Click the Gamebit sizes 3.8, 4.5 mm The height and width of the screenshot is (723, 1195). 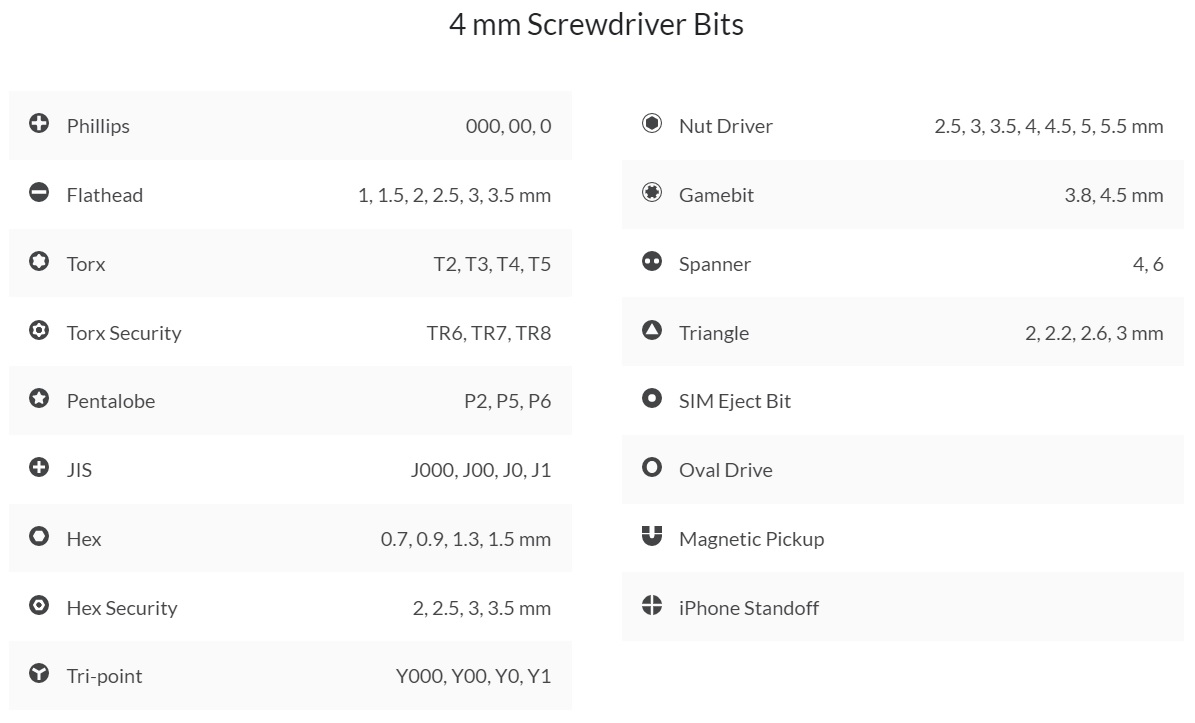coord(1114,195)
